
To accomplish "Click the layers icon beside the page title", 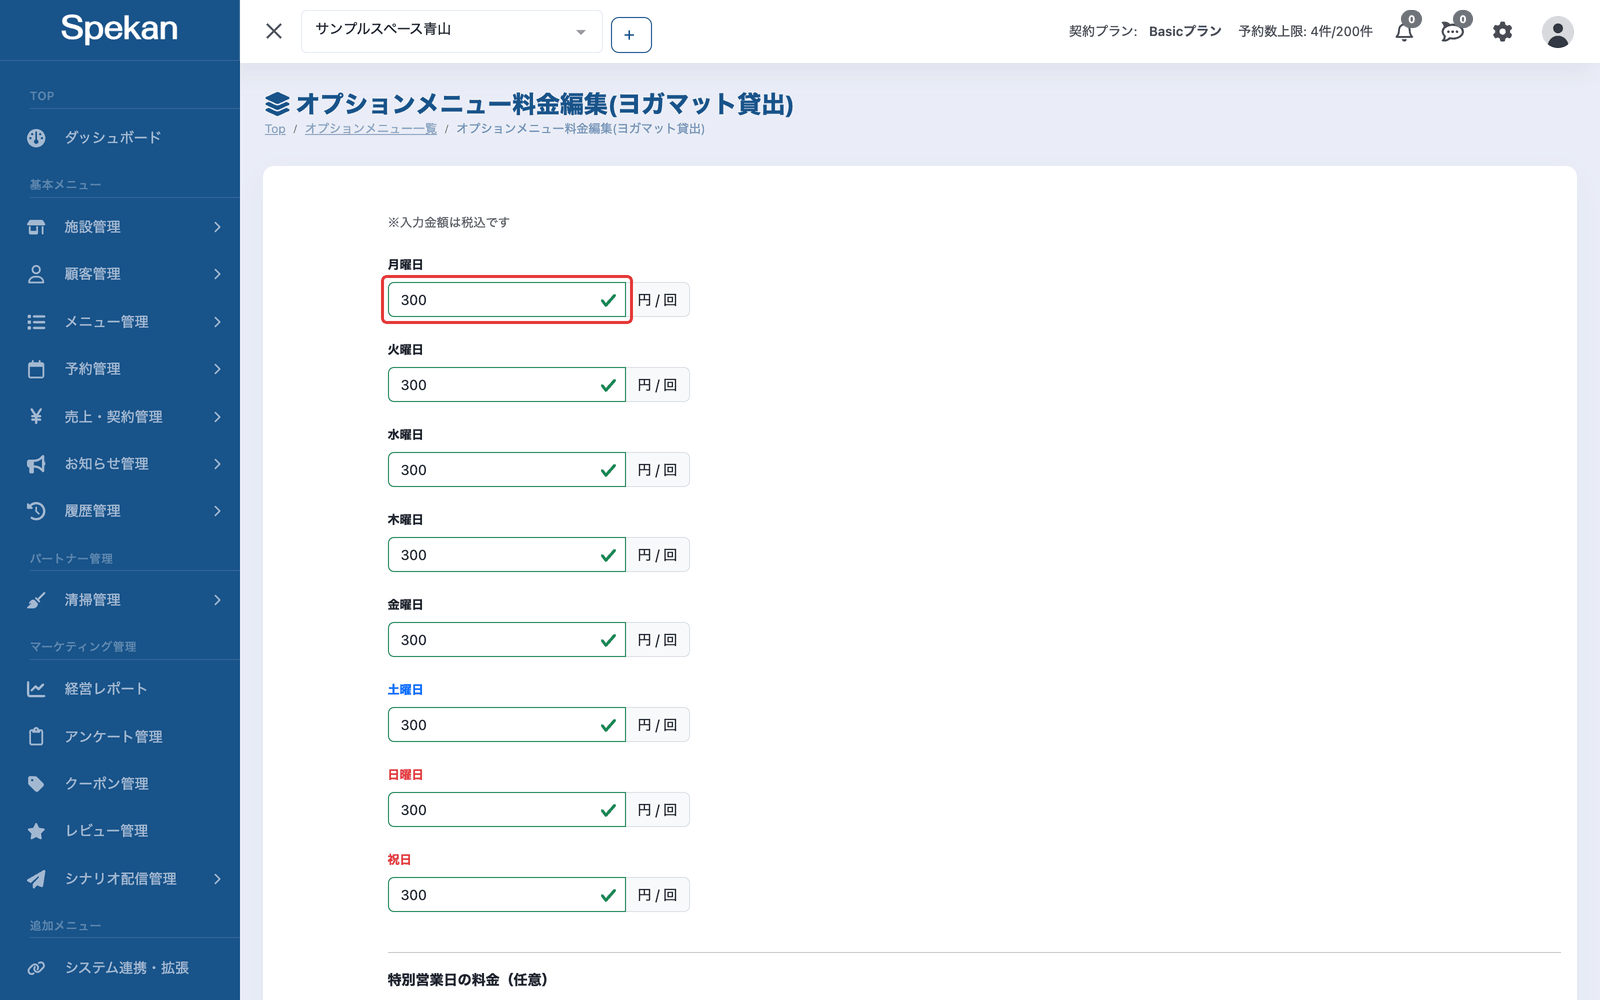I will point(277,104).
